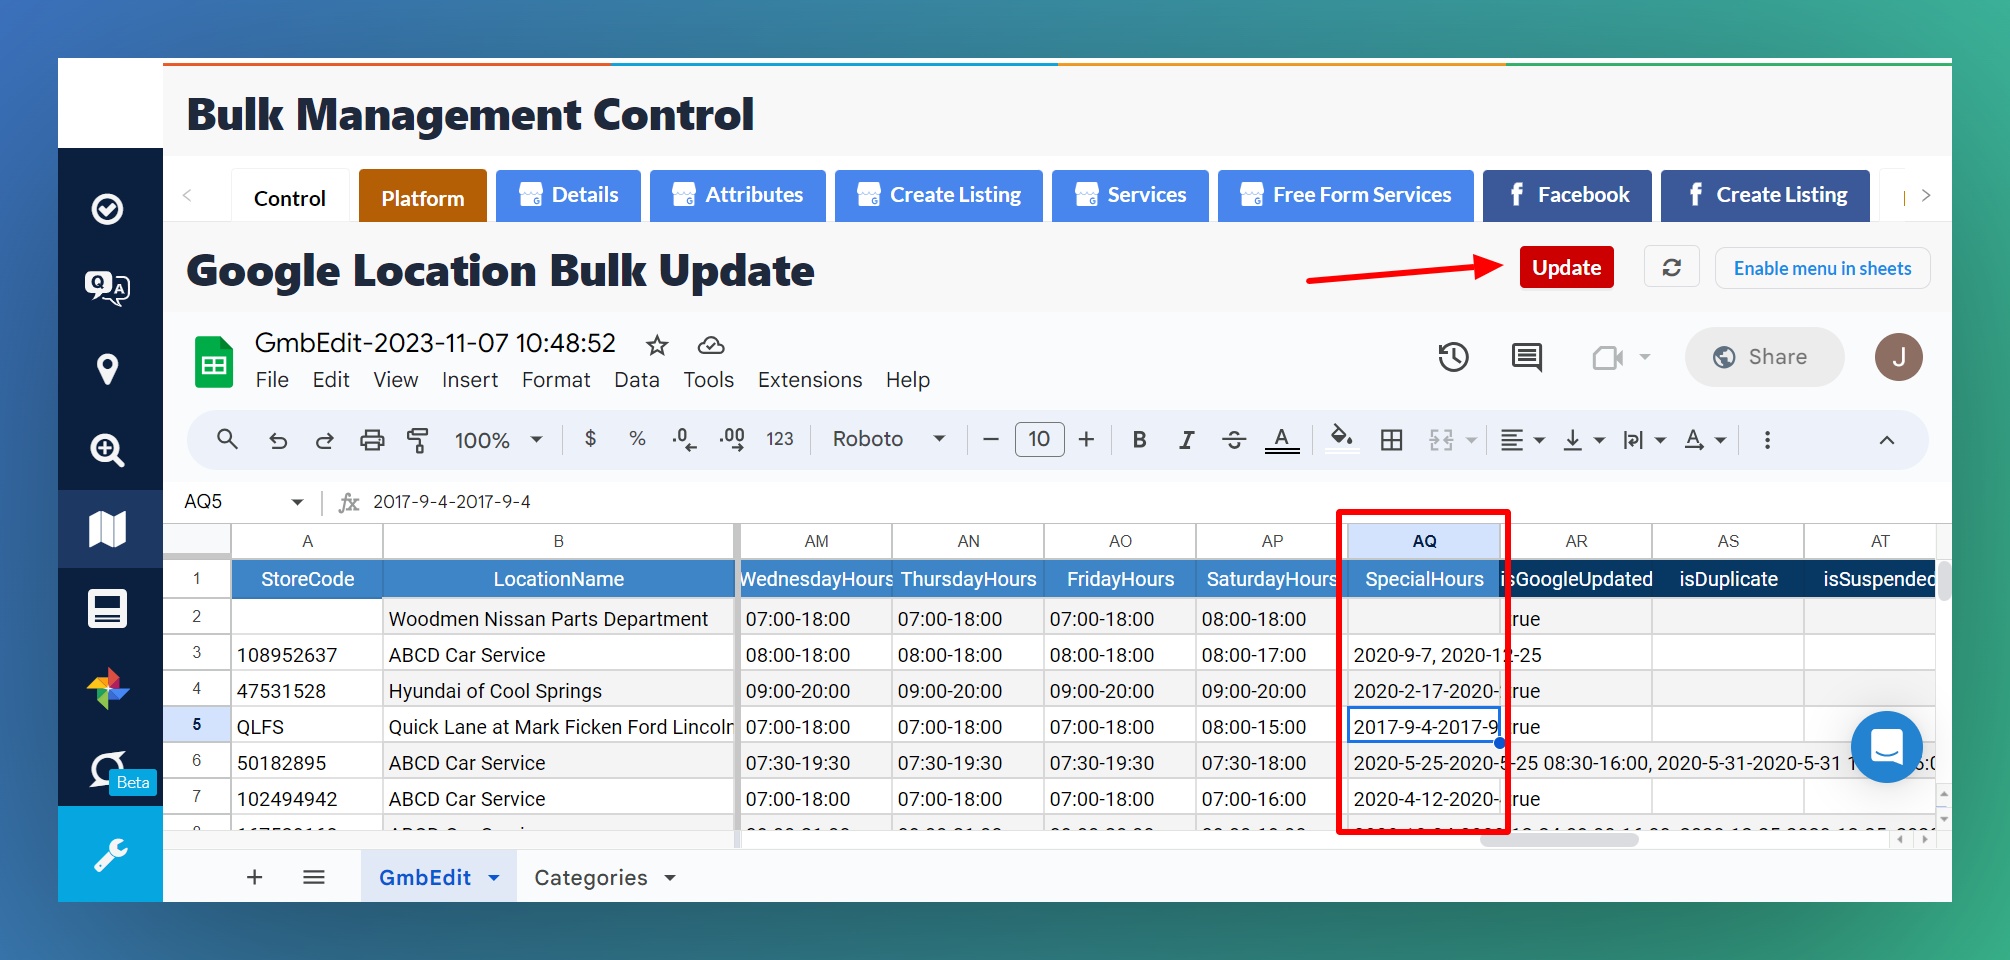Screen dimensions: 2010x960
Task: Open the Q&A sidebar icon
Action: click(x=107, y=288)
